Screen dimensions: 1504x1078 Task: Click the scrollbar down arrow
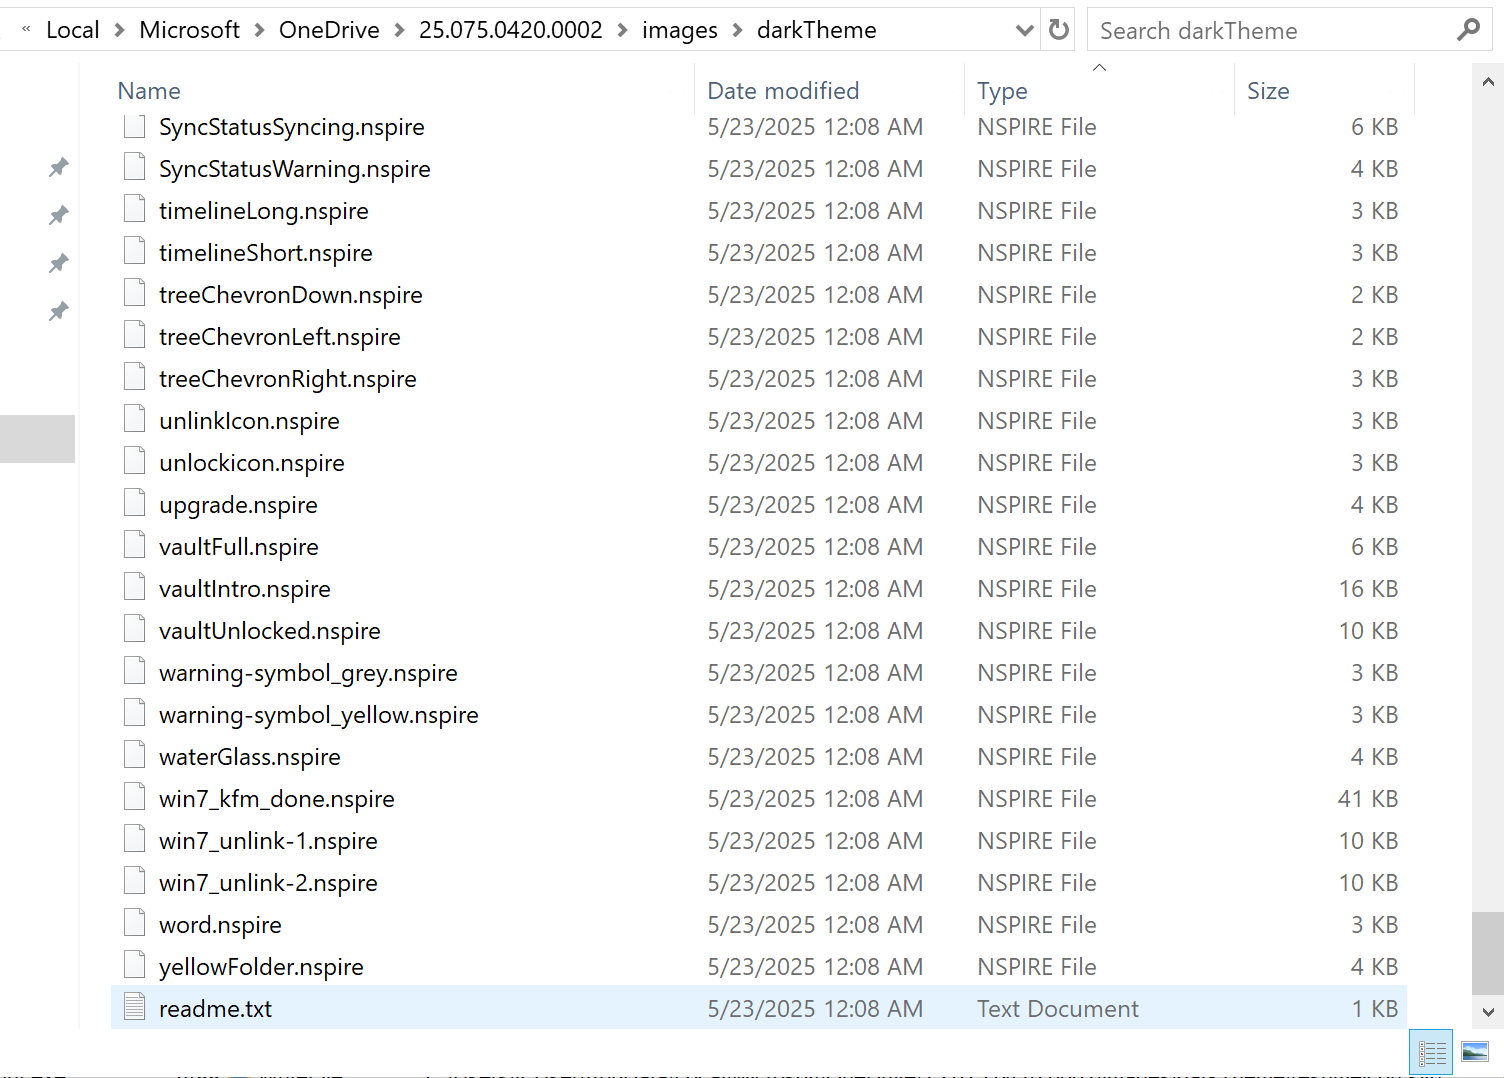(1489, 1012)
